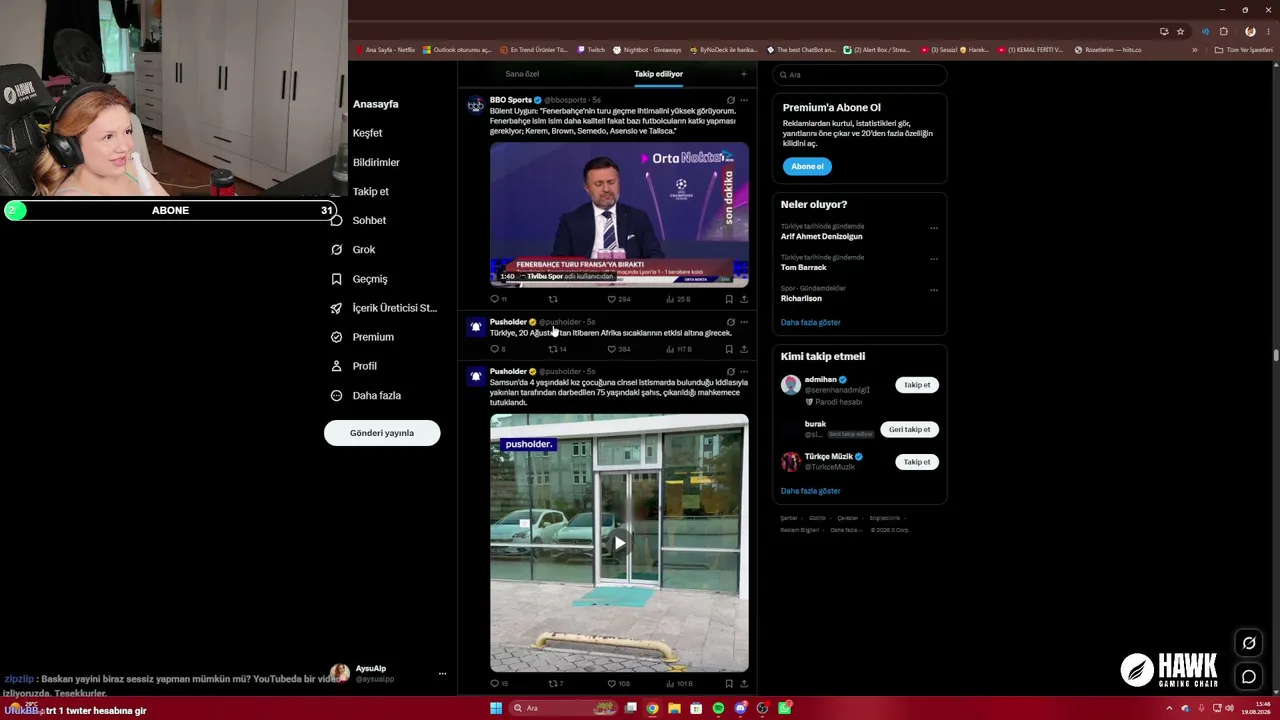
Task: Open the Premium badge icon in the sidebar
Action: click(x=336, y=337)
